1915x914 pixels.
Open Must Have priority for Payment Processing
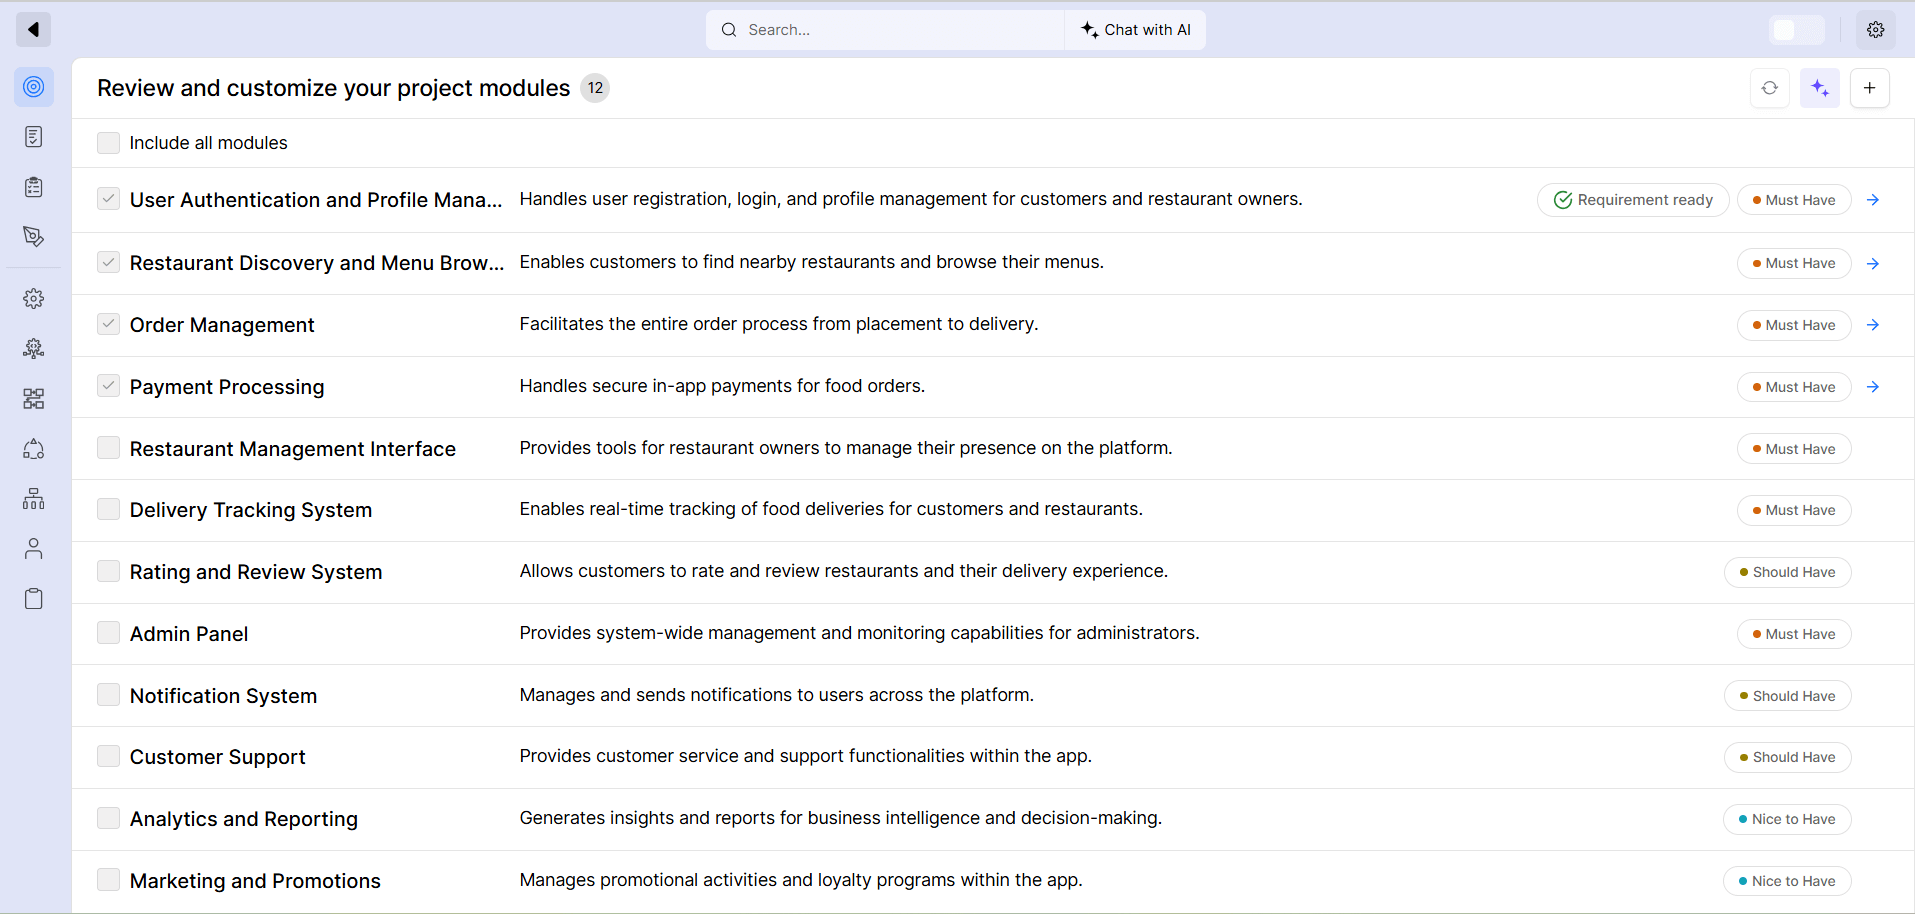click(x=1794, y=387)
